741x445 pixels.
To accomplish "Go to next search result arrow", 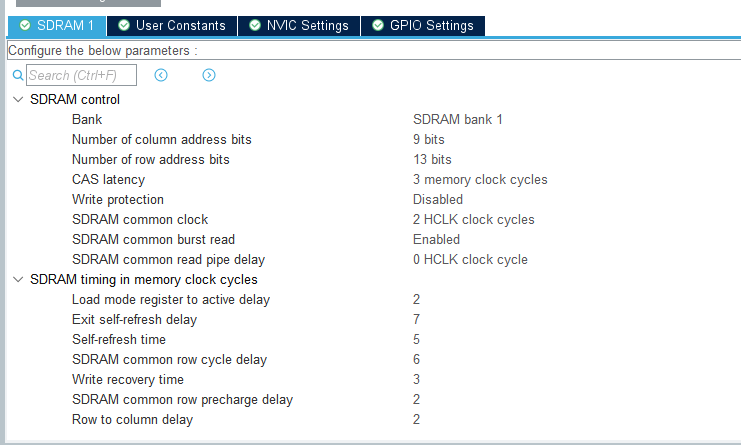I will (209, 75).
